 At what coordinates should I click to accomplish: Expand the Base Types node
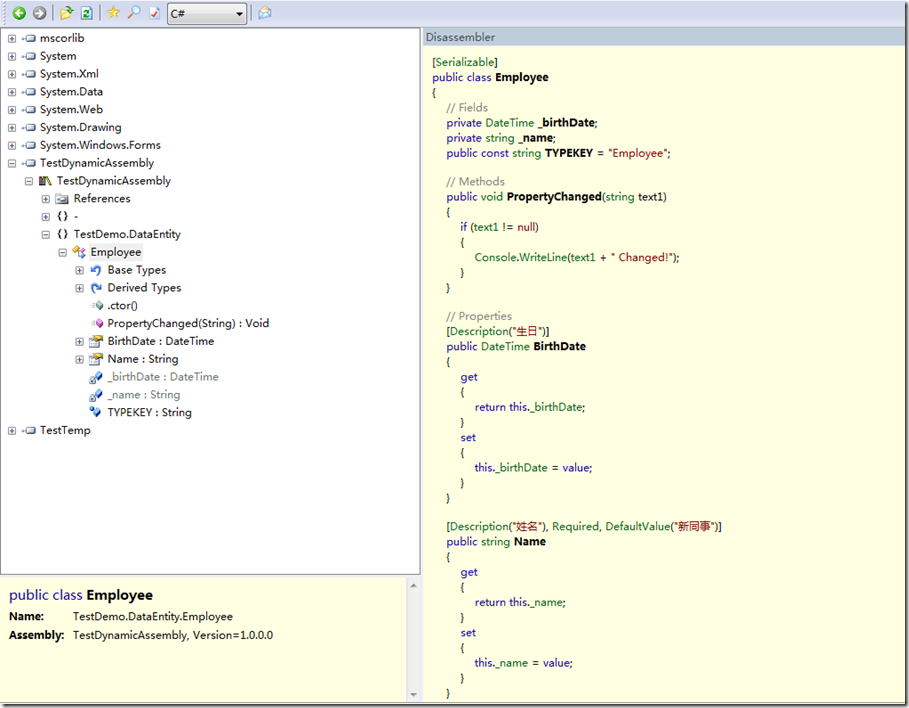(79, 270)
